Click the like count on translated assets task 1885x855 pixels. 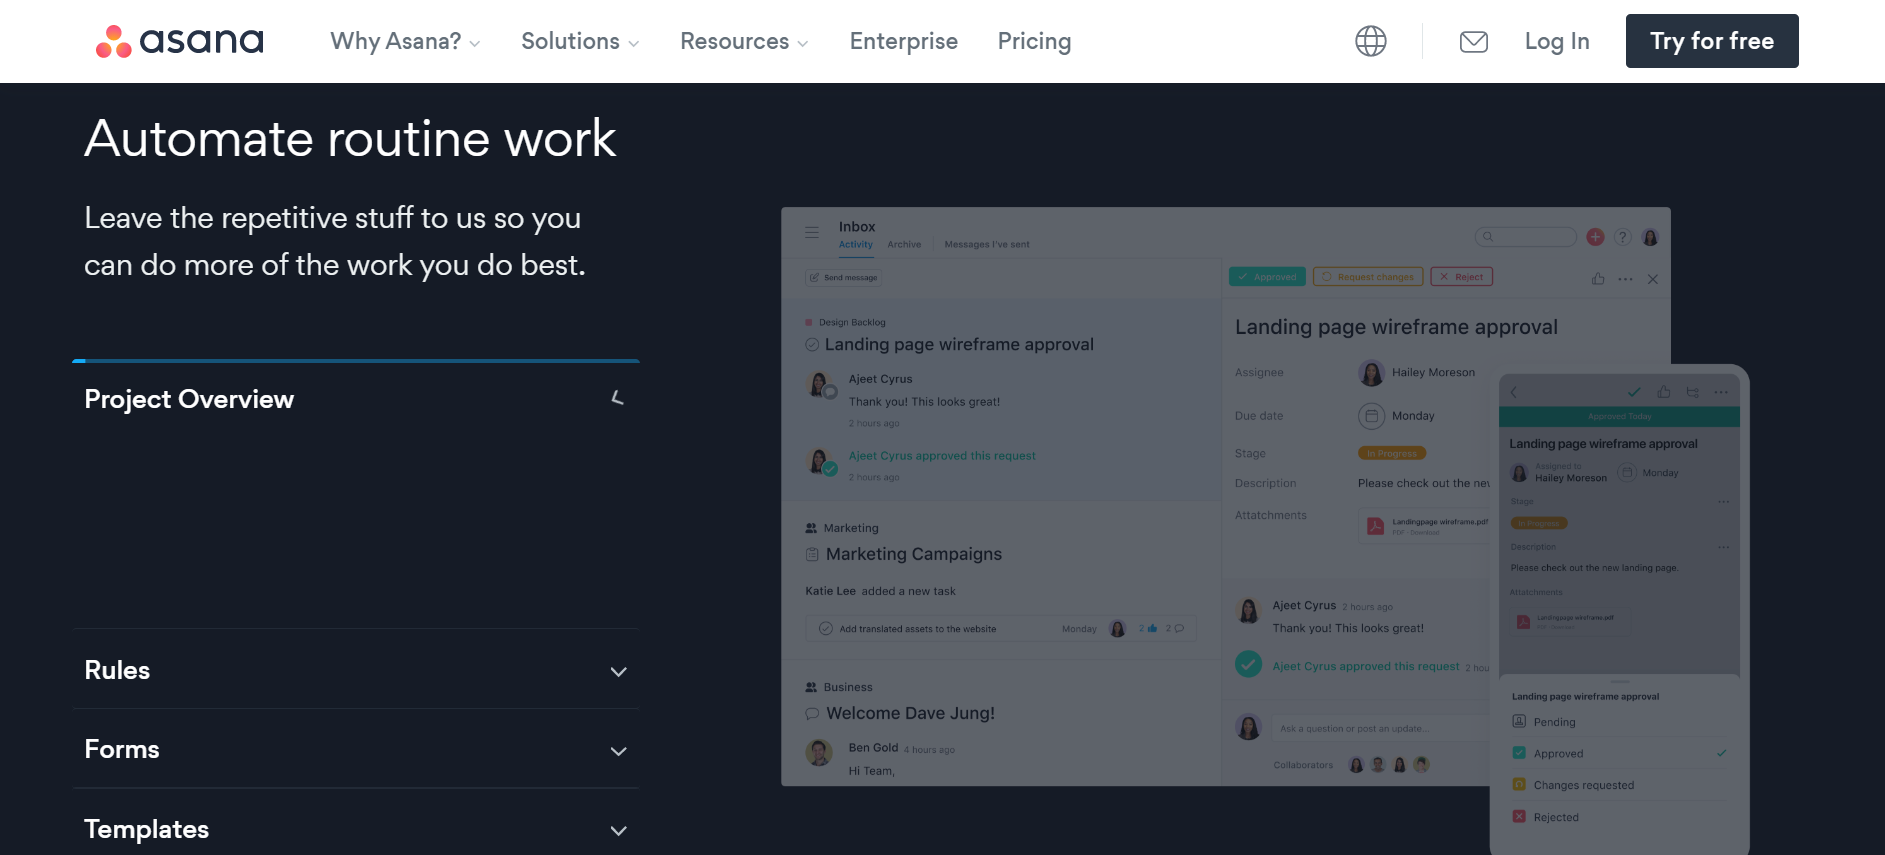(1148, 629)
